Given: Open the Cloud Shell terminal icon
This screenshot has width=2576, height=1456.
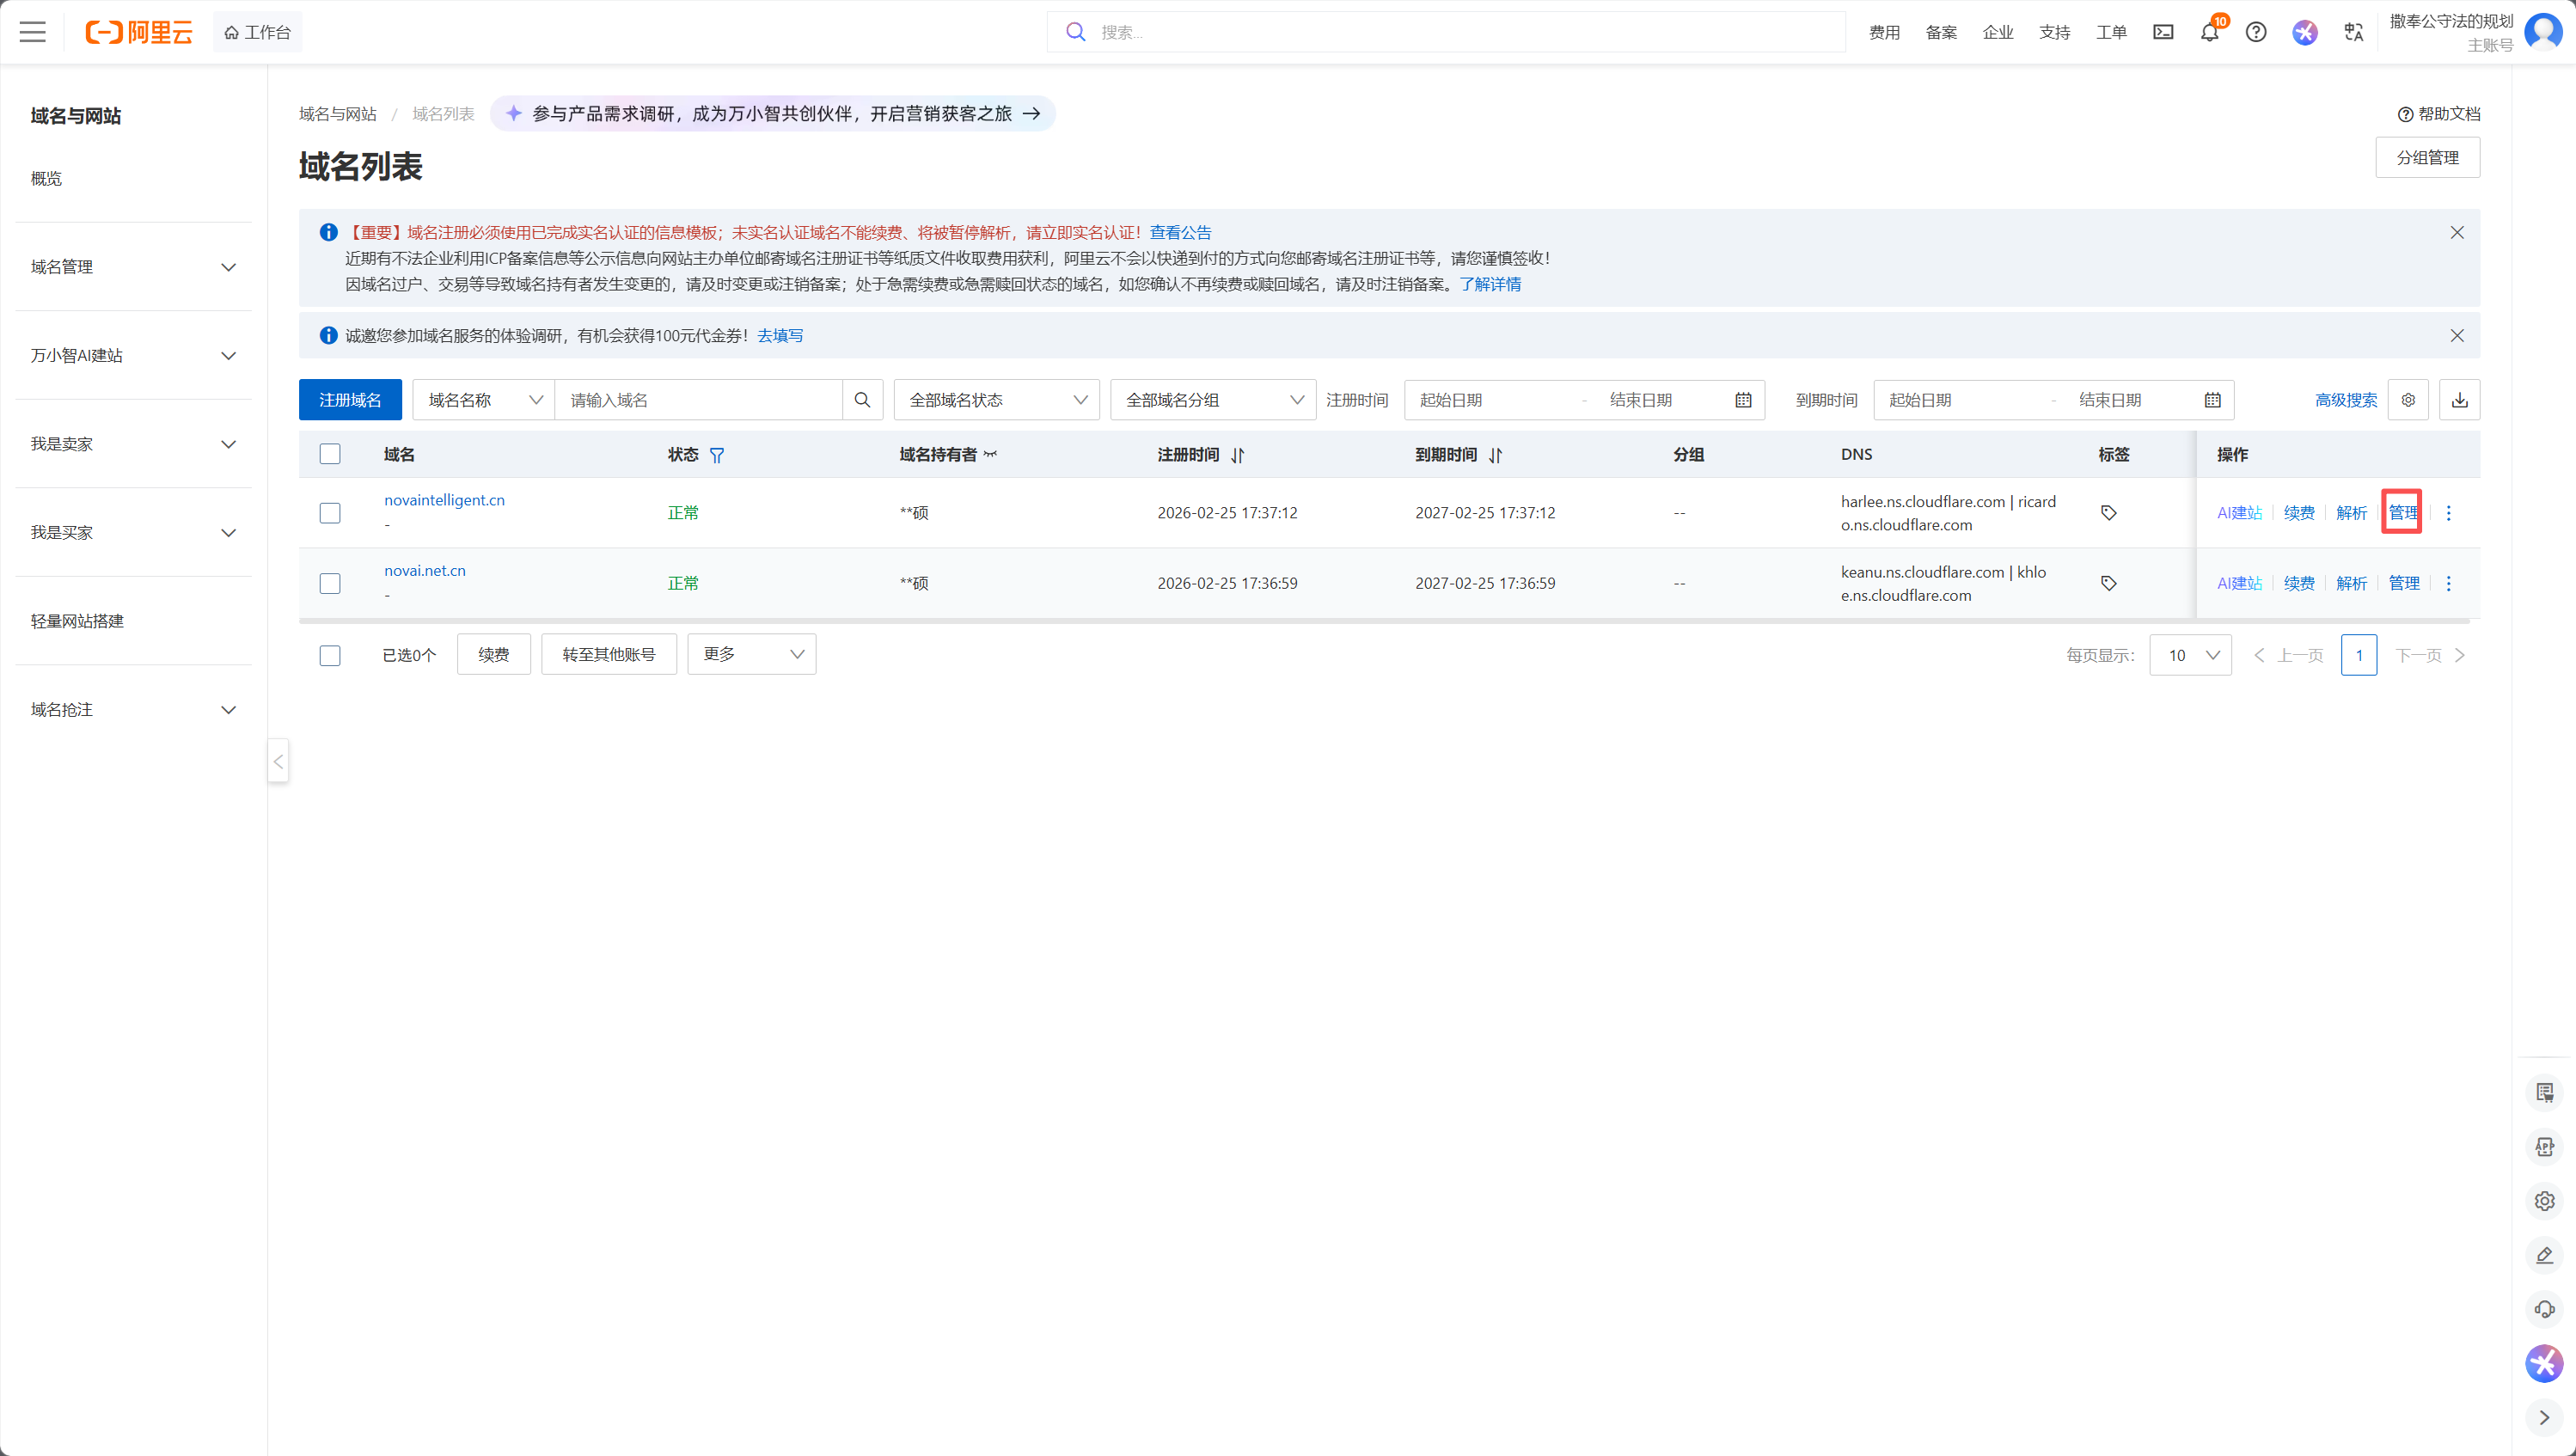Looking at the screenshot, I should point(2163,33).
